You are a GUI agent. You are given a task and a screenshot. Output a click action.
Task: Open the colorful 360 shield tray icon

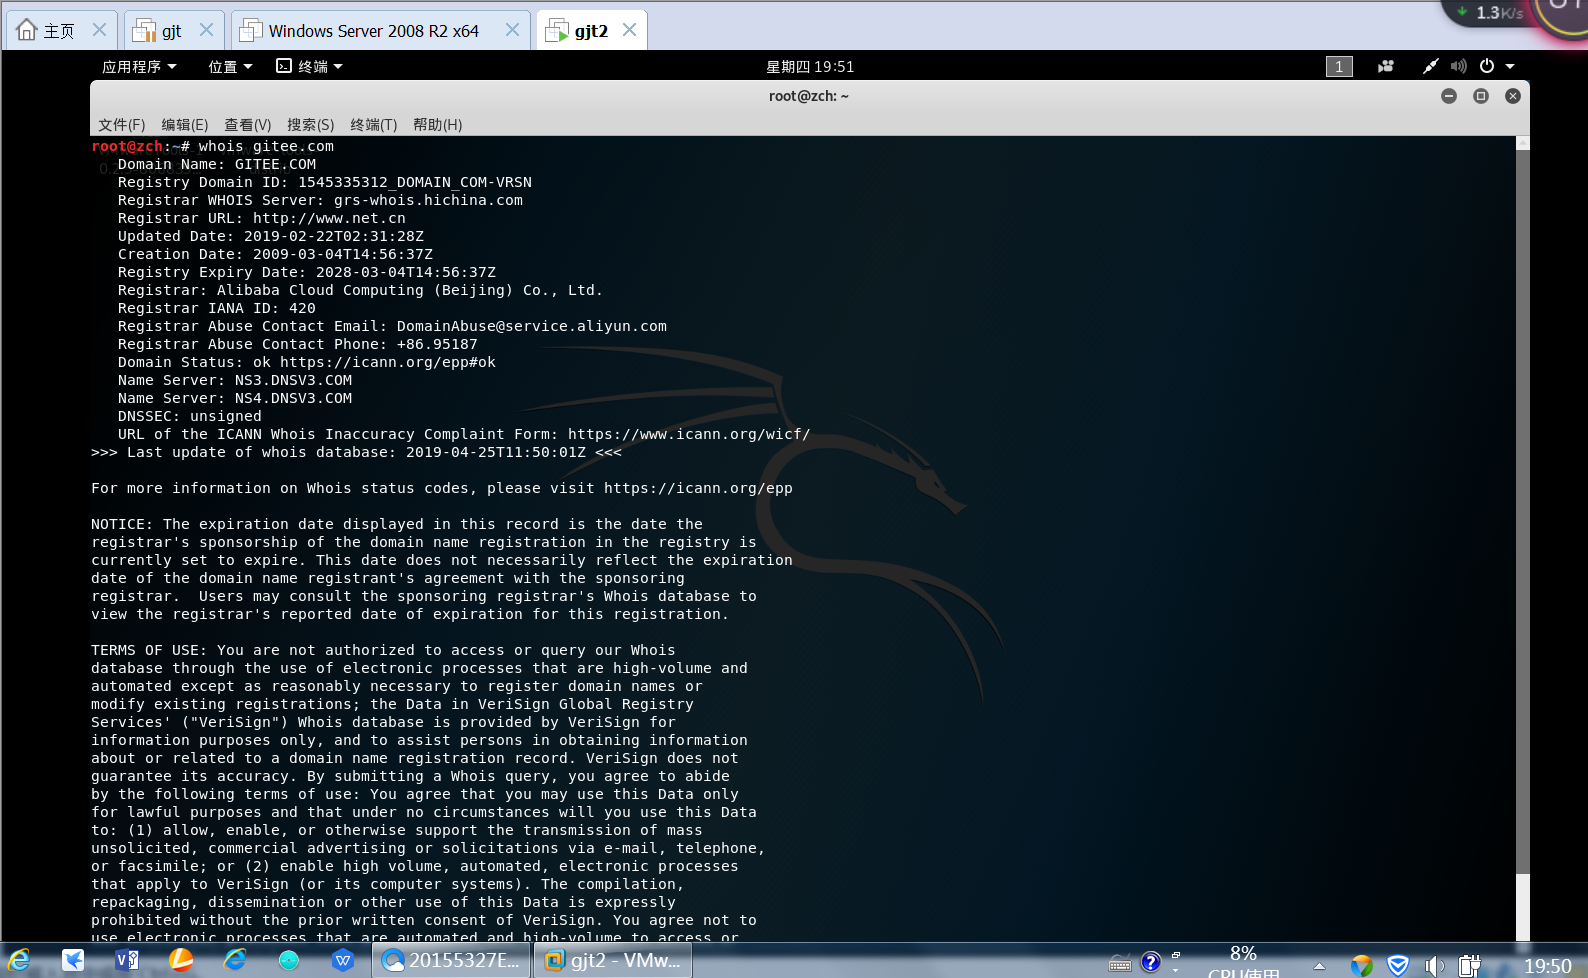tap(1362, 965)
